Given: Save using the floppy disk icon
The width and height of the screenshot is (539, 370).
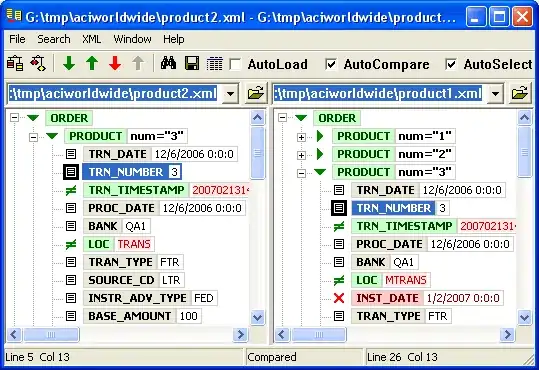Looking at the screenshot, I should pos(192,64).
